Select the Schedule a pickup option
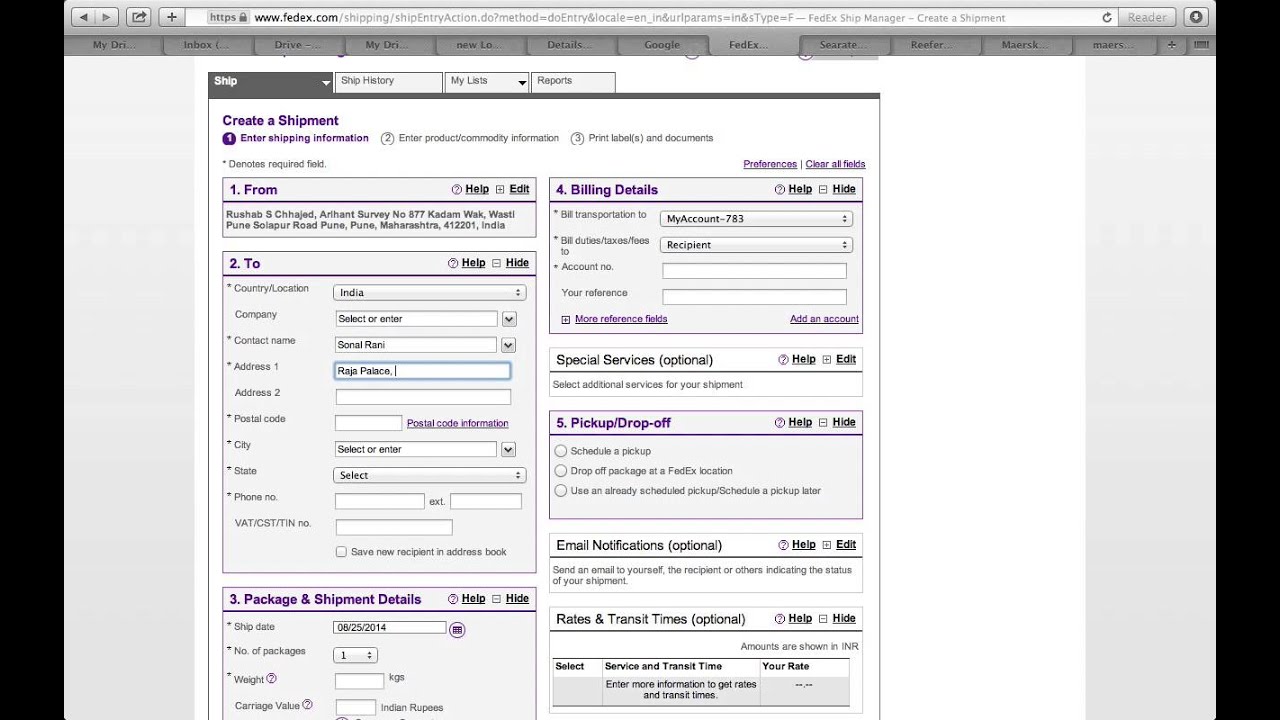This screenshot has height=720, width=1280. [x=560, y=451]
